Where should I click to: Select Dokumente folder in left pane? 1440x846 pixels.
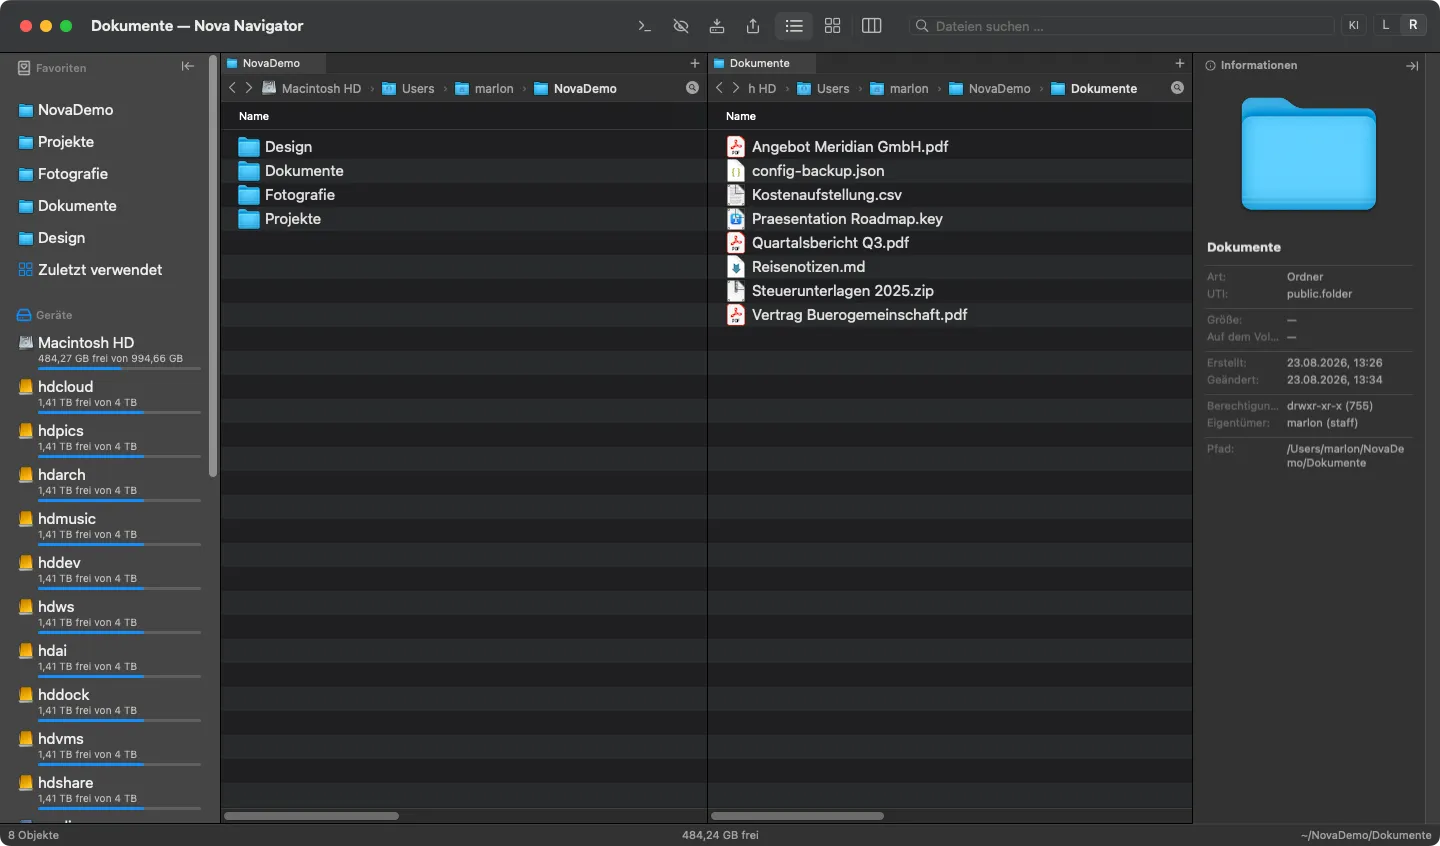pyautogui.click(x=464, y=171)
